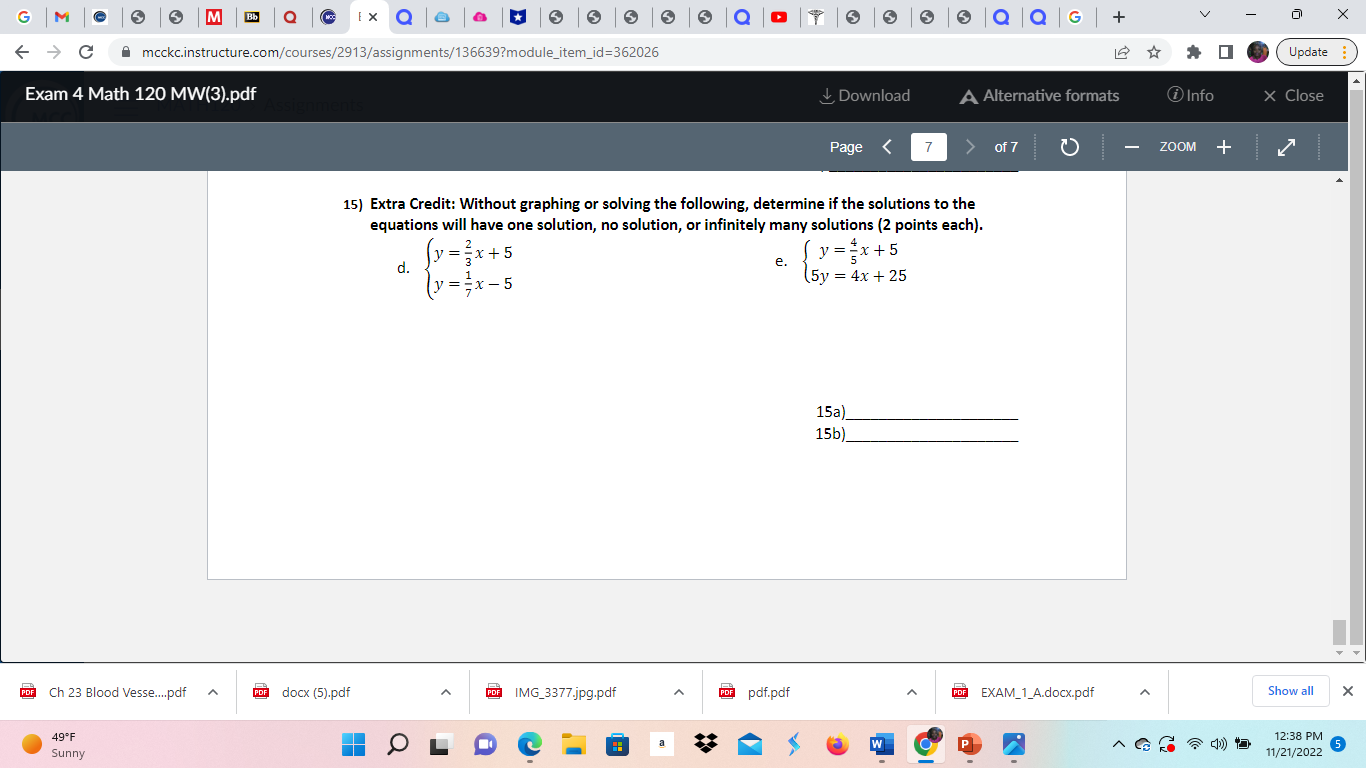Rotate the document clockwise
Image resolution: width=1366 pixels, height=768 pixels.
[1069, 147]
